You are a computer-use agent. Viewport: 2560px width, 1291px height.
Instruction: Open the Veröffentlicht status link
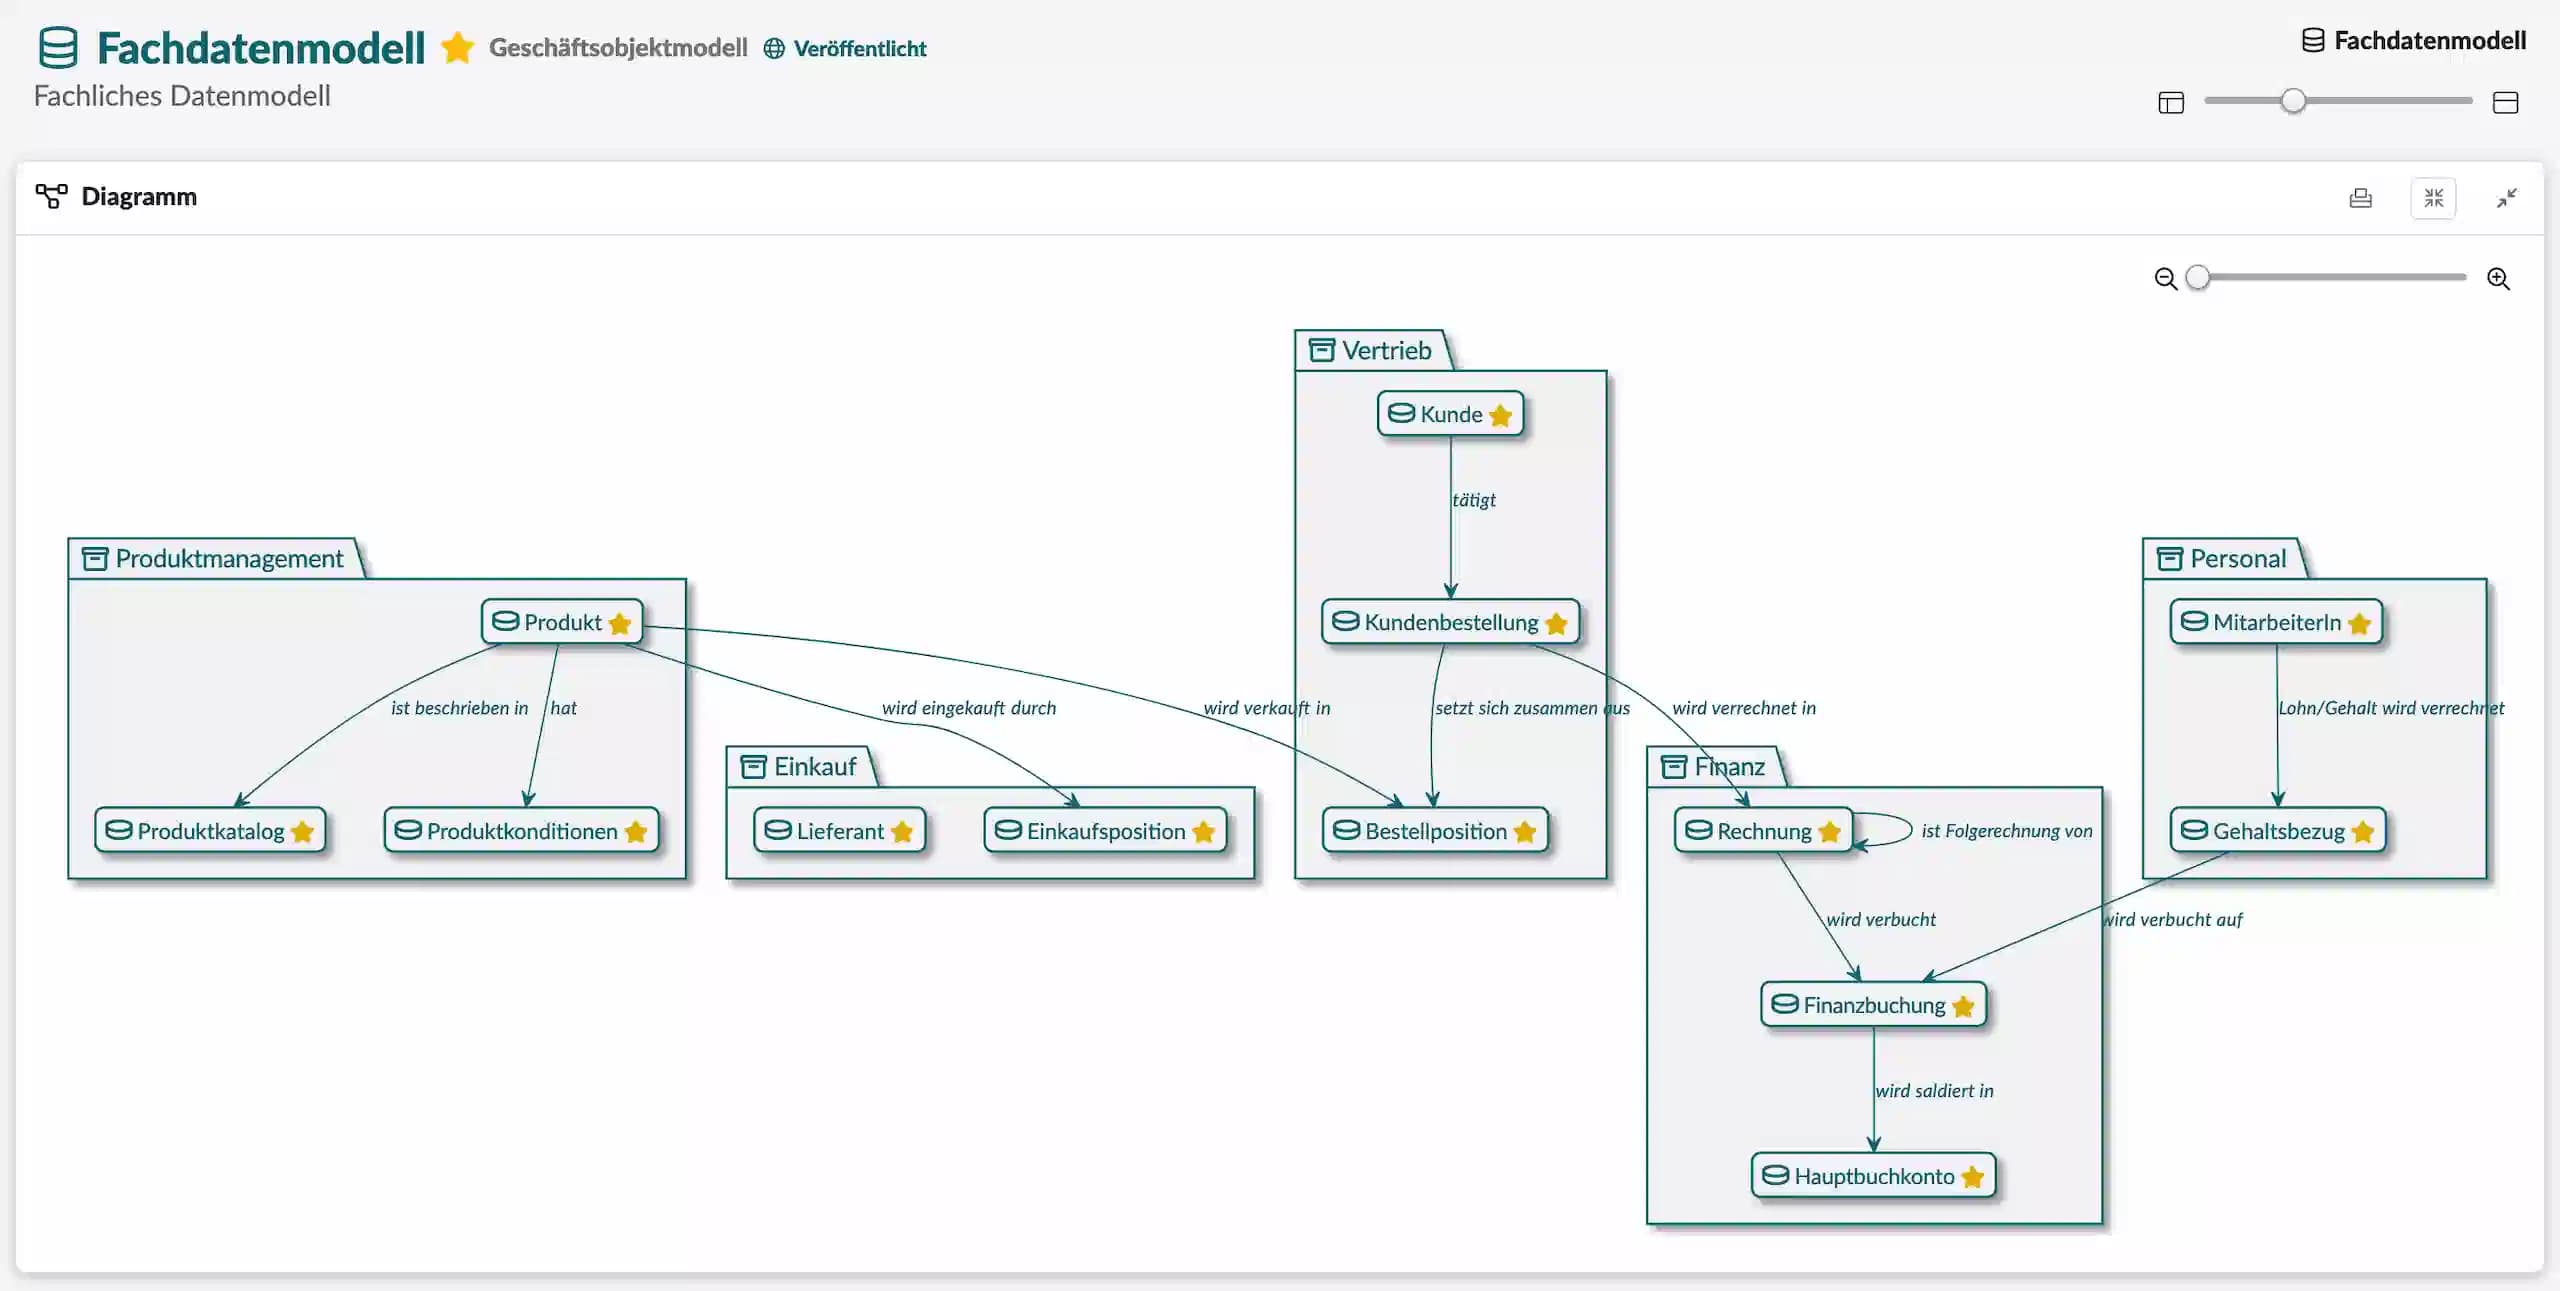859,48
